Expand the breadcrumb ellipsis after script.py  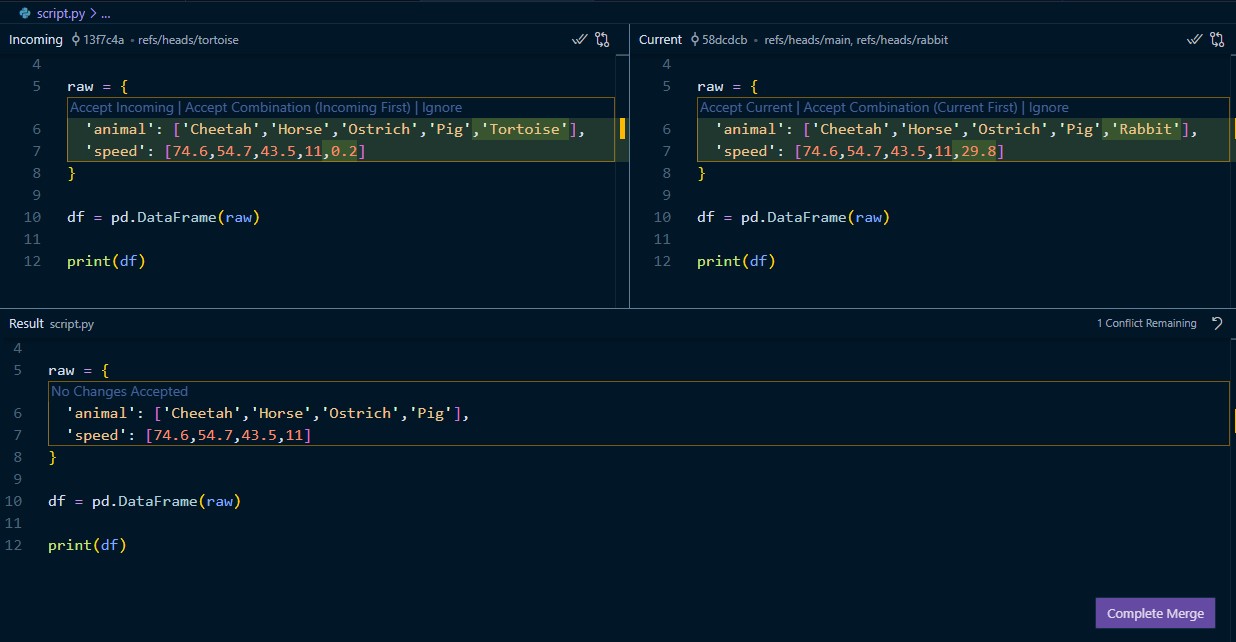(106, 13)
